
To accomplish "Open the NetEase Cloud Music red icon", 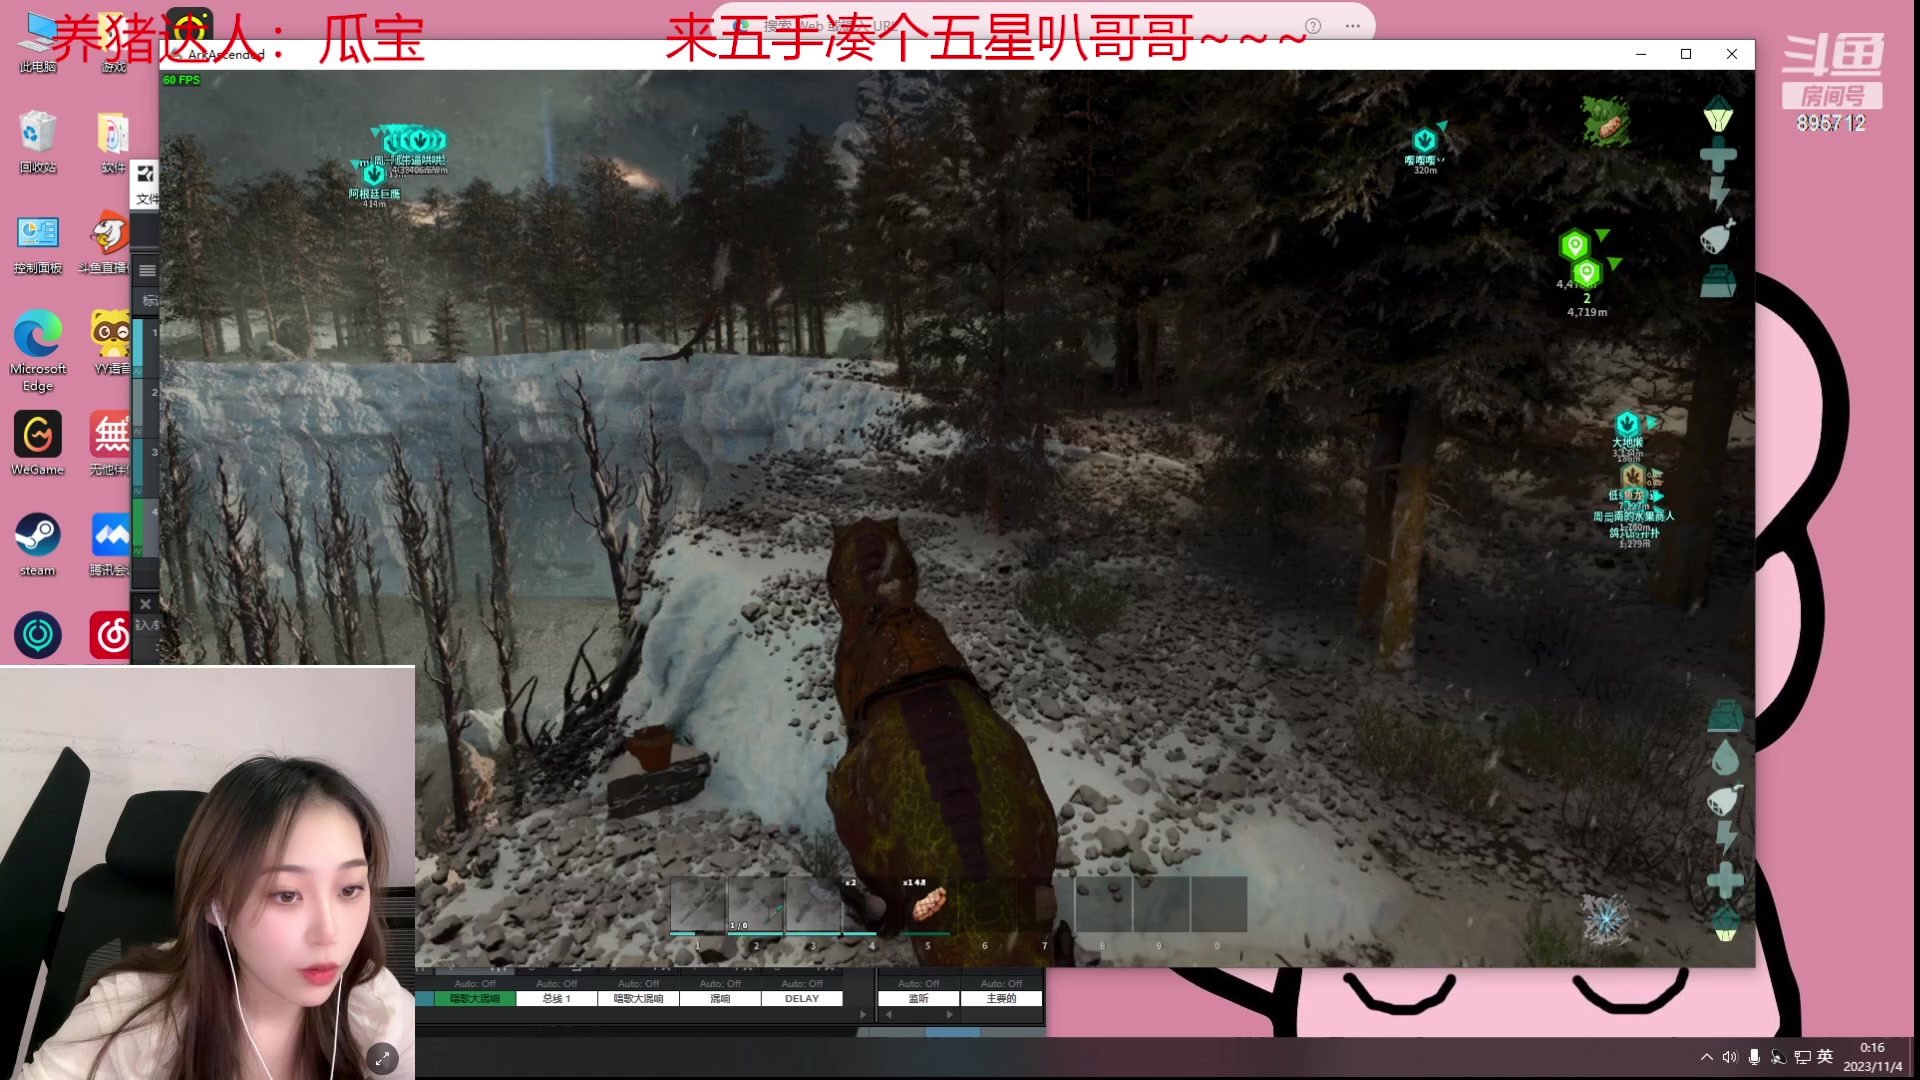I will [x=111, y=636].
